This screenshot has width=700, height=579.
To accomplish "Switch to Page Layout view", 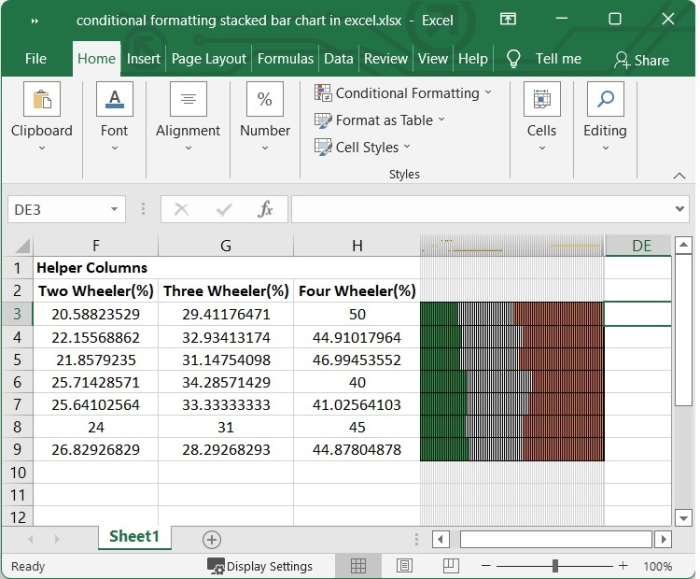I will point(404,566).
